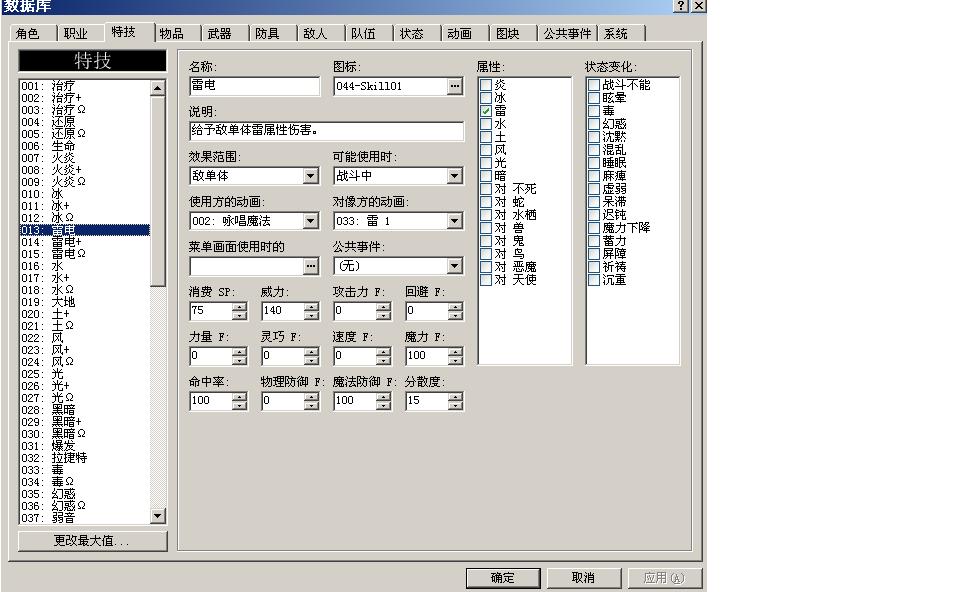Open the 可能使用时 dropdown
Image resolution: width=960 pixels, height=592 pixels.
[454, 176]
